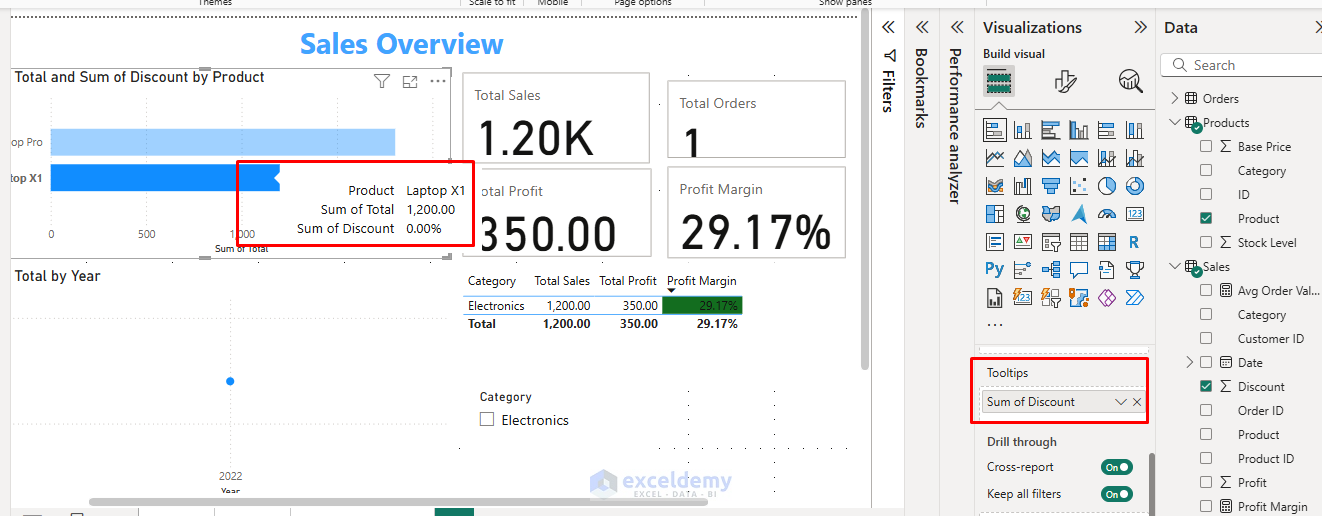Choose the Funnel visual icon
Viewport: 1322px width, 516px height.
pos(1051,186)
